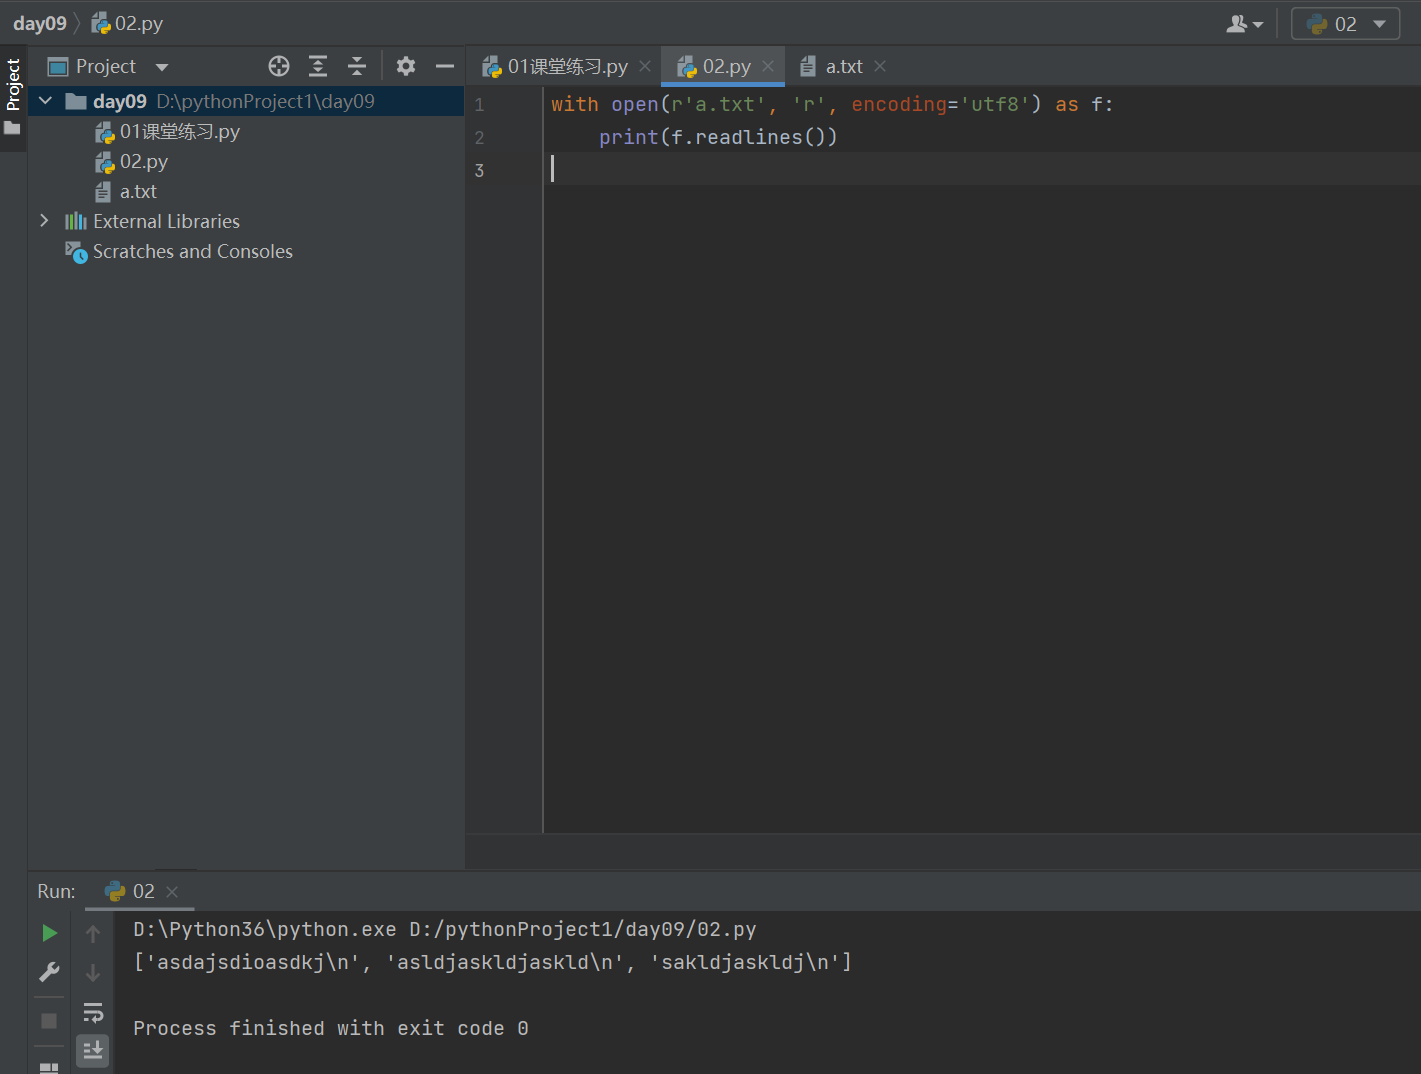Click line number 3 in editor gutter

pos(479,171)
